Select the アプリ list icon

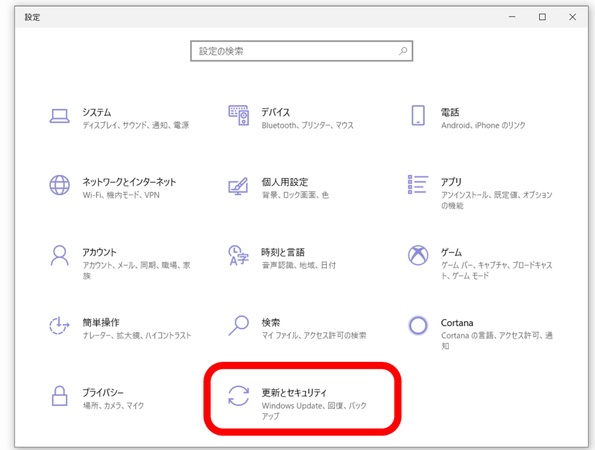point(418,185)
